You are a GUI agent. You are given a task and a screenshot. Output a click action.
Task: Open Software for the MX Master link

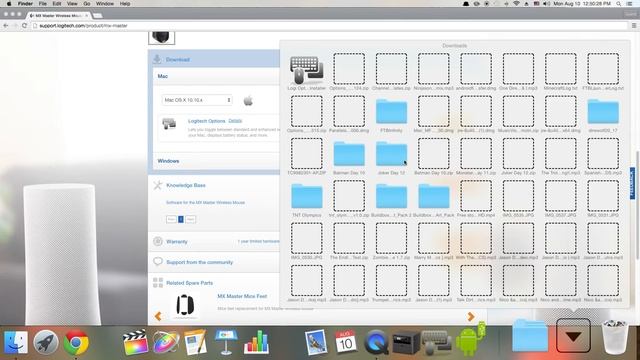pos(205,202)
